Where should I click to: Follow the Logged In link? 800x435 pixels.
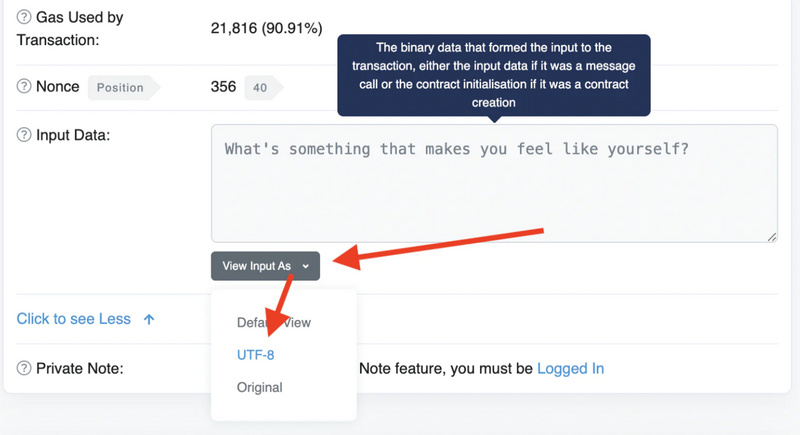[570, 368]
